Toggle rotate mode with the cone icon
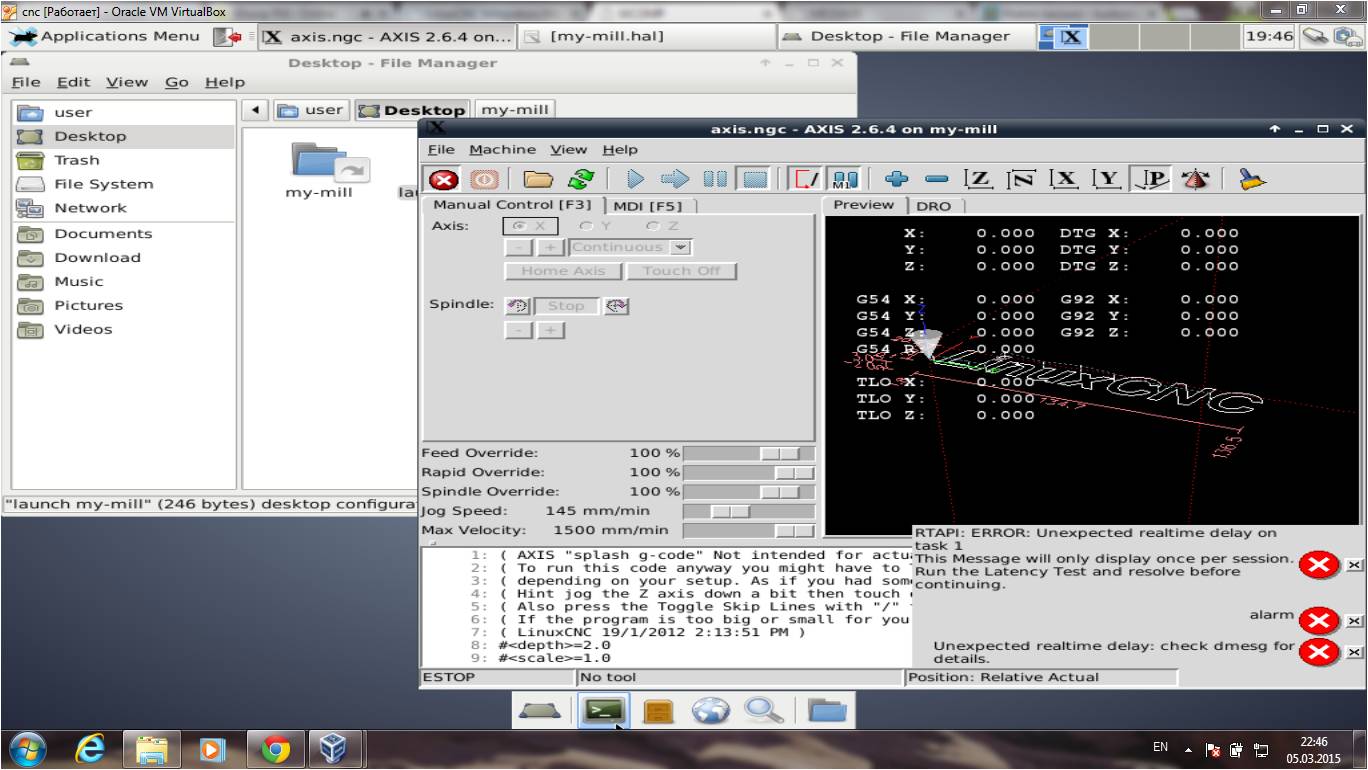Image resolution: width=1368 pixels, height=770 pixels. pos(1196,180)
